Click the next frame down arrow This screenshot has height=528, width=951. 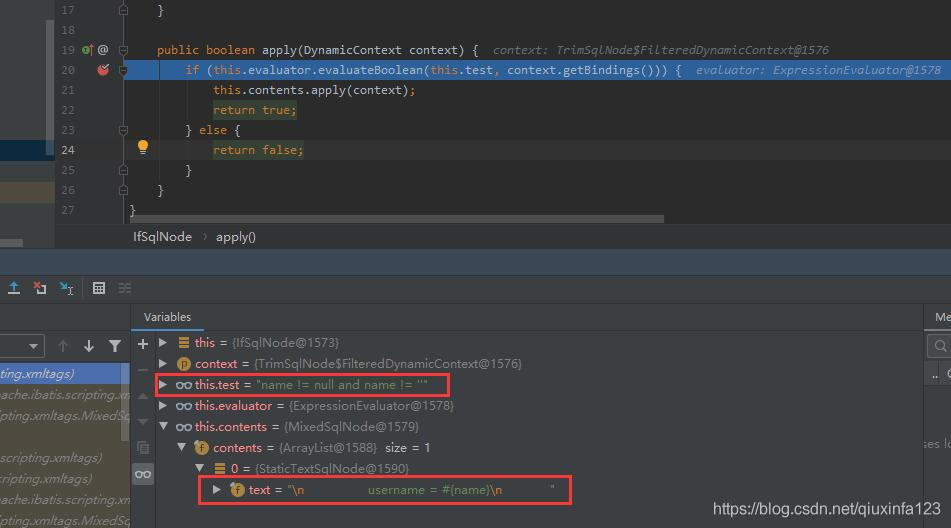pos(89,346)
